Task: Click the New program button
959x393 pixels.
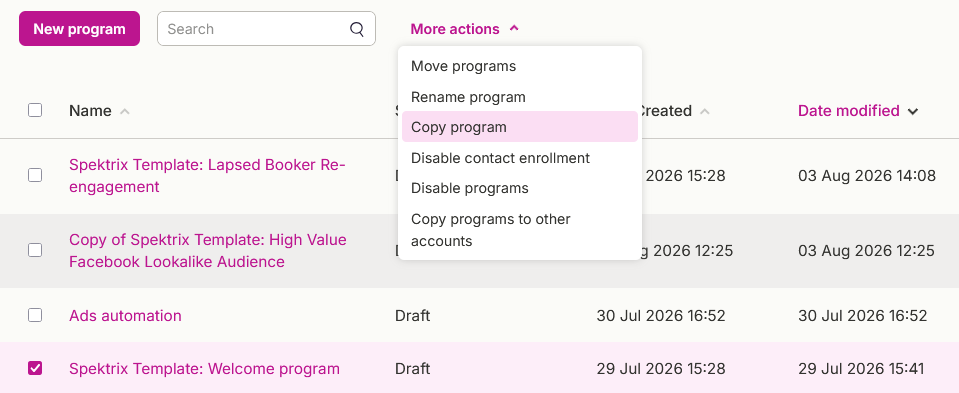Action: [x=80, y=29]
